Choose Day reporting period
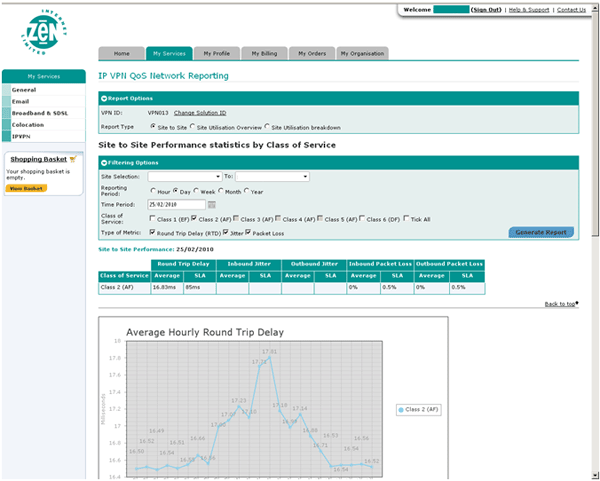The image size is (600, 481). pos(175,190)
